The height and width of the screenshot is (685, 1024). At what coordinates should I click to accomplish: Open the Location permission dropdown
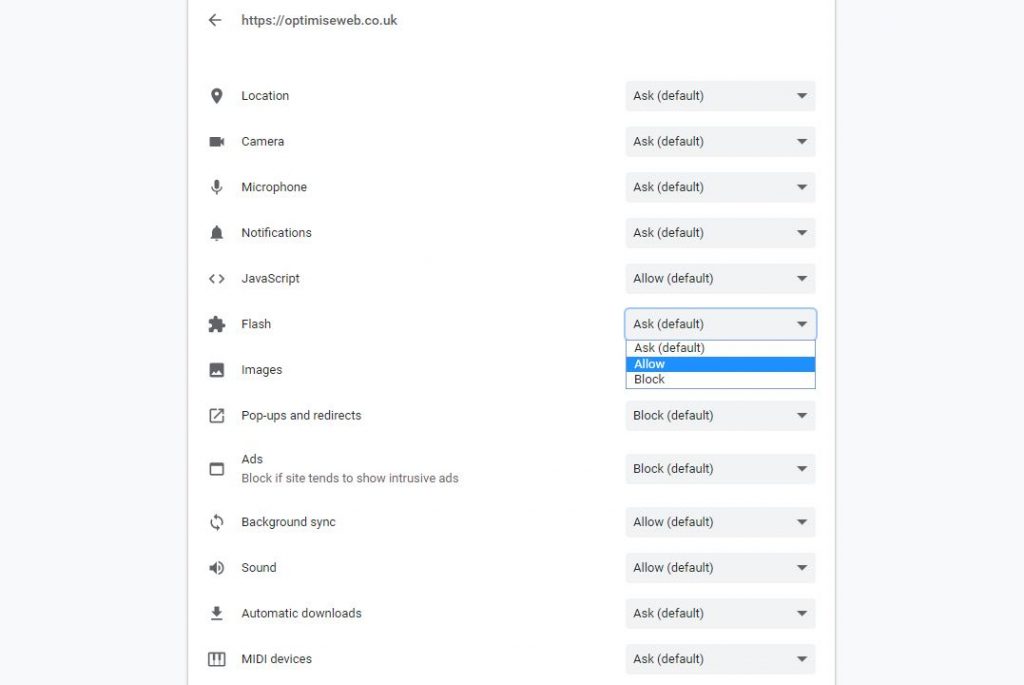720,96
